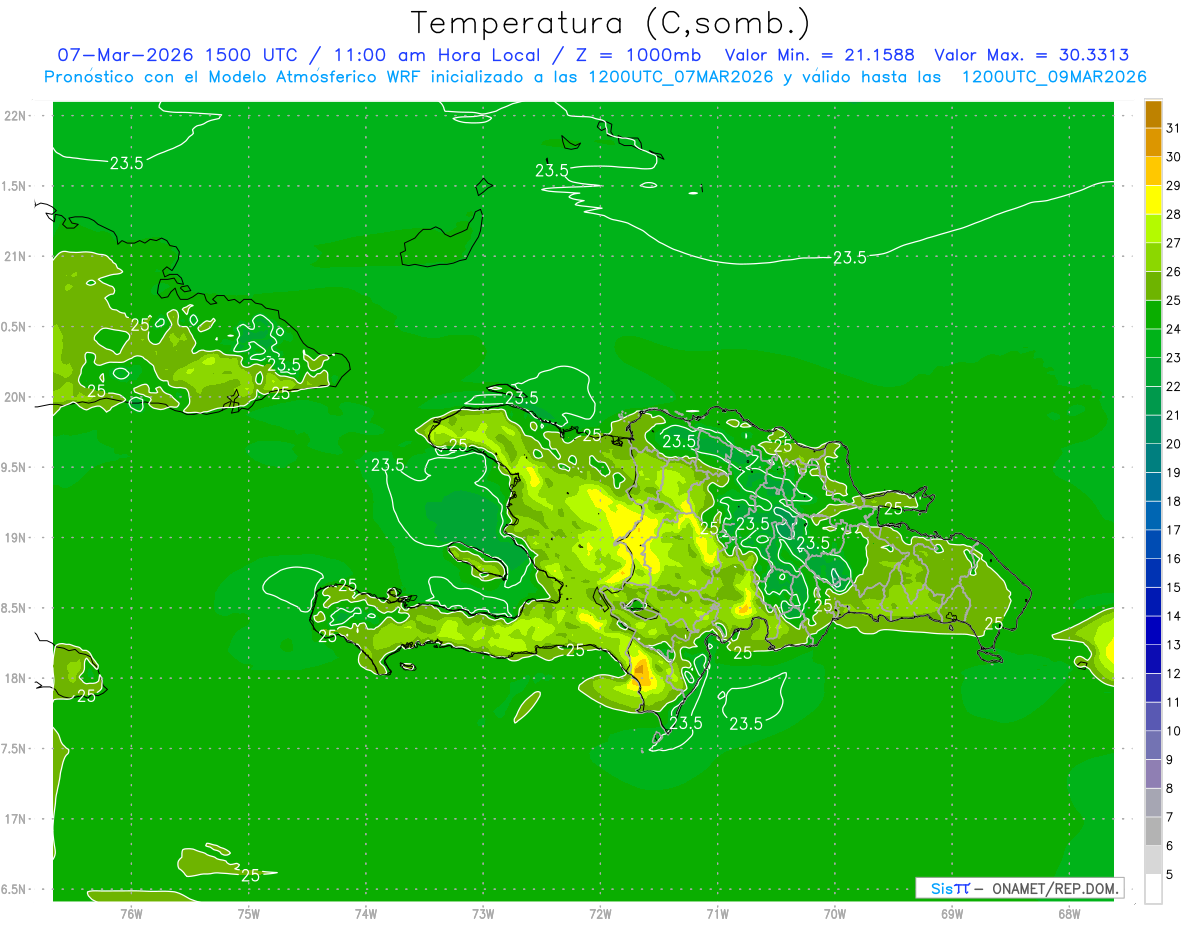Click the '75W' longitude axis label
The image size is (1200, 927).
point(248,913)
